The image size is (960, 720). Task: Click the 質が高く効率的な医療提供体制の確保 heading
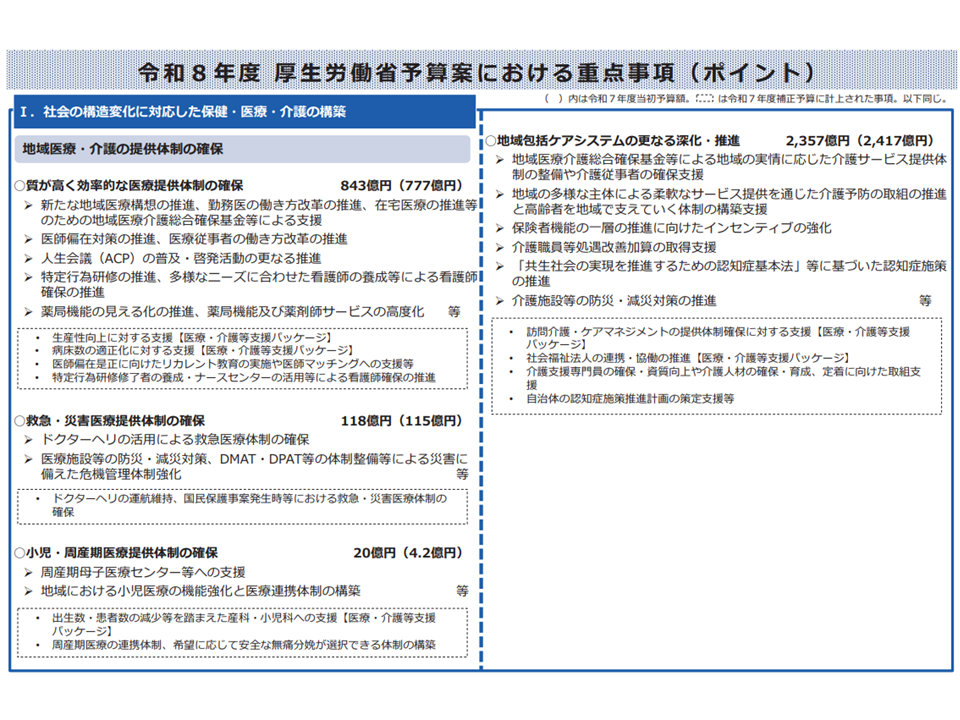click(129, 185)
